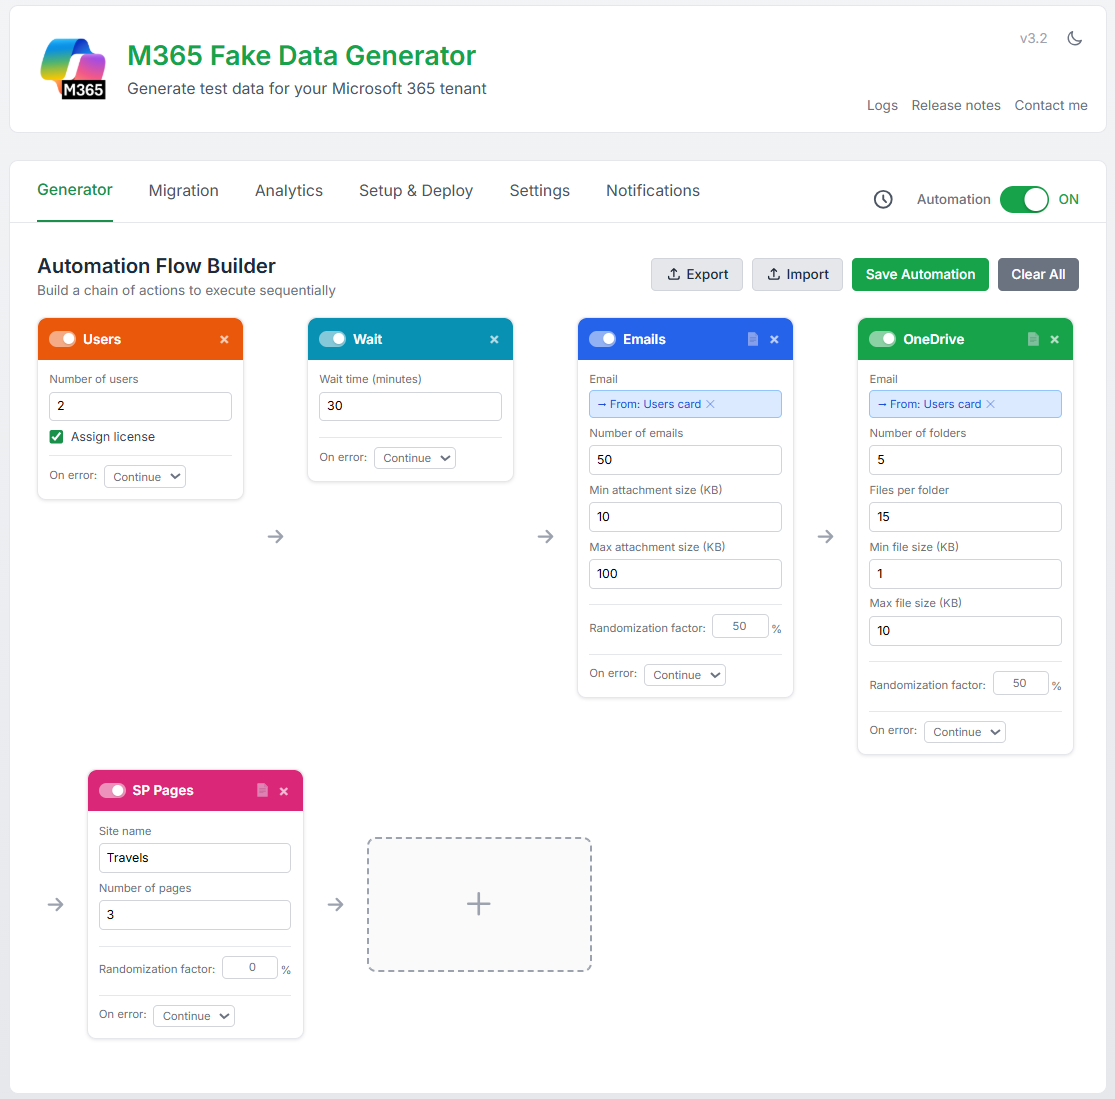Close the SP Pages card

[284, 791]
